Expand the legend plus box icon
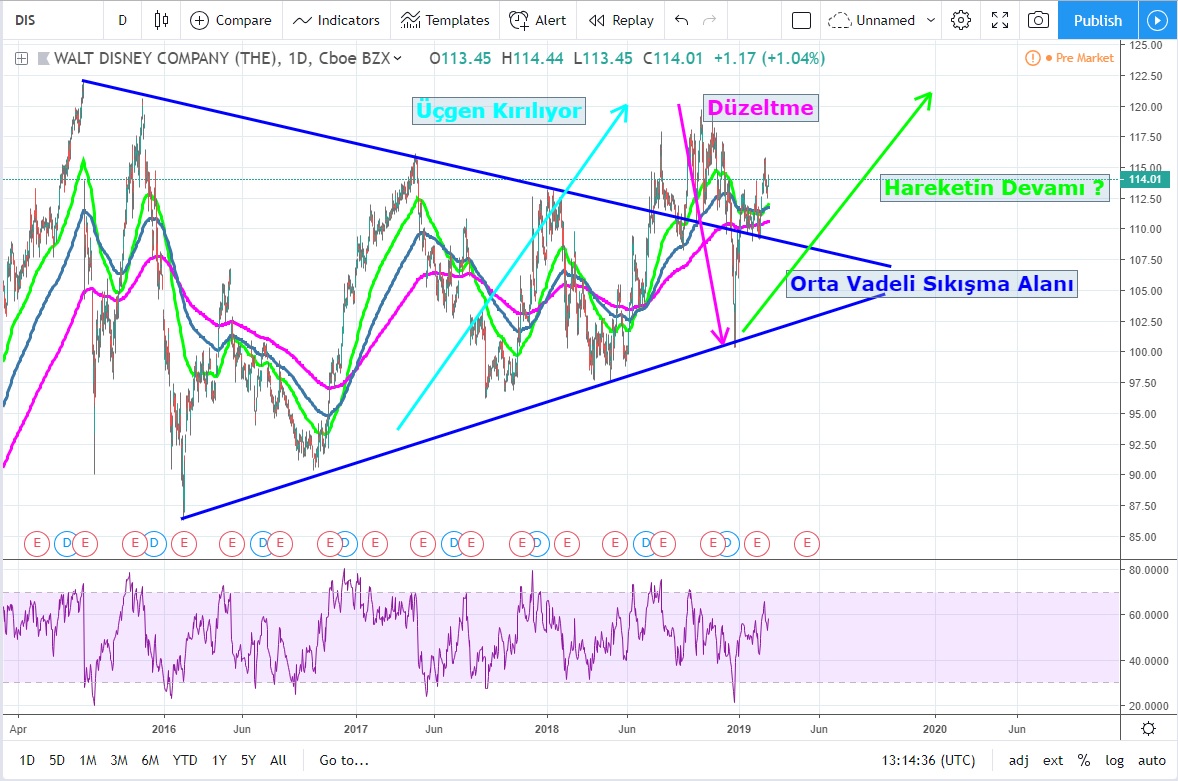This screenshot has width=1178, height=781. tap(21, 58)
